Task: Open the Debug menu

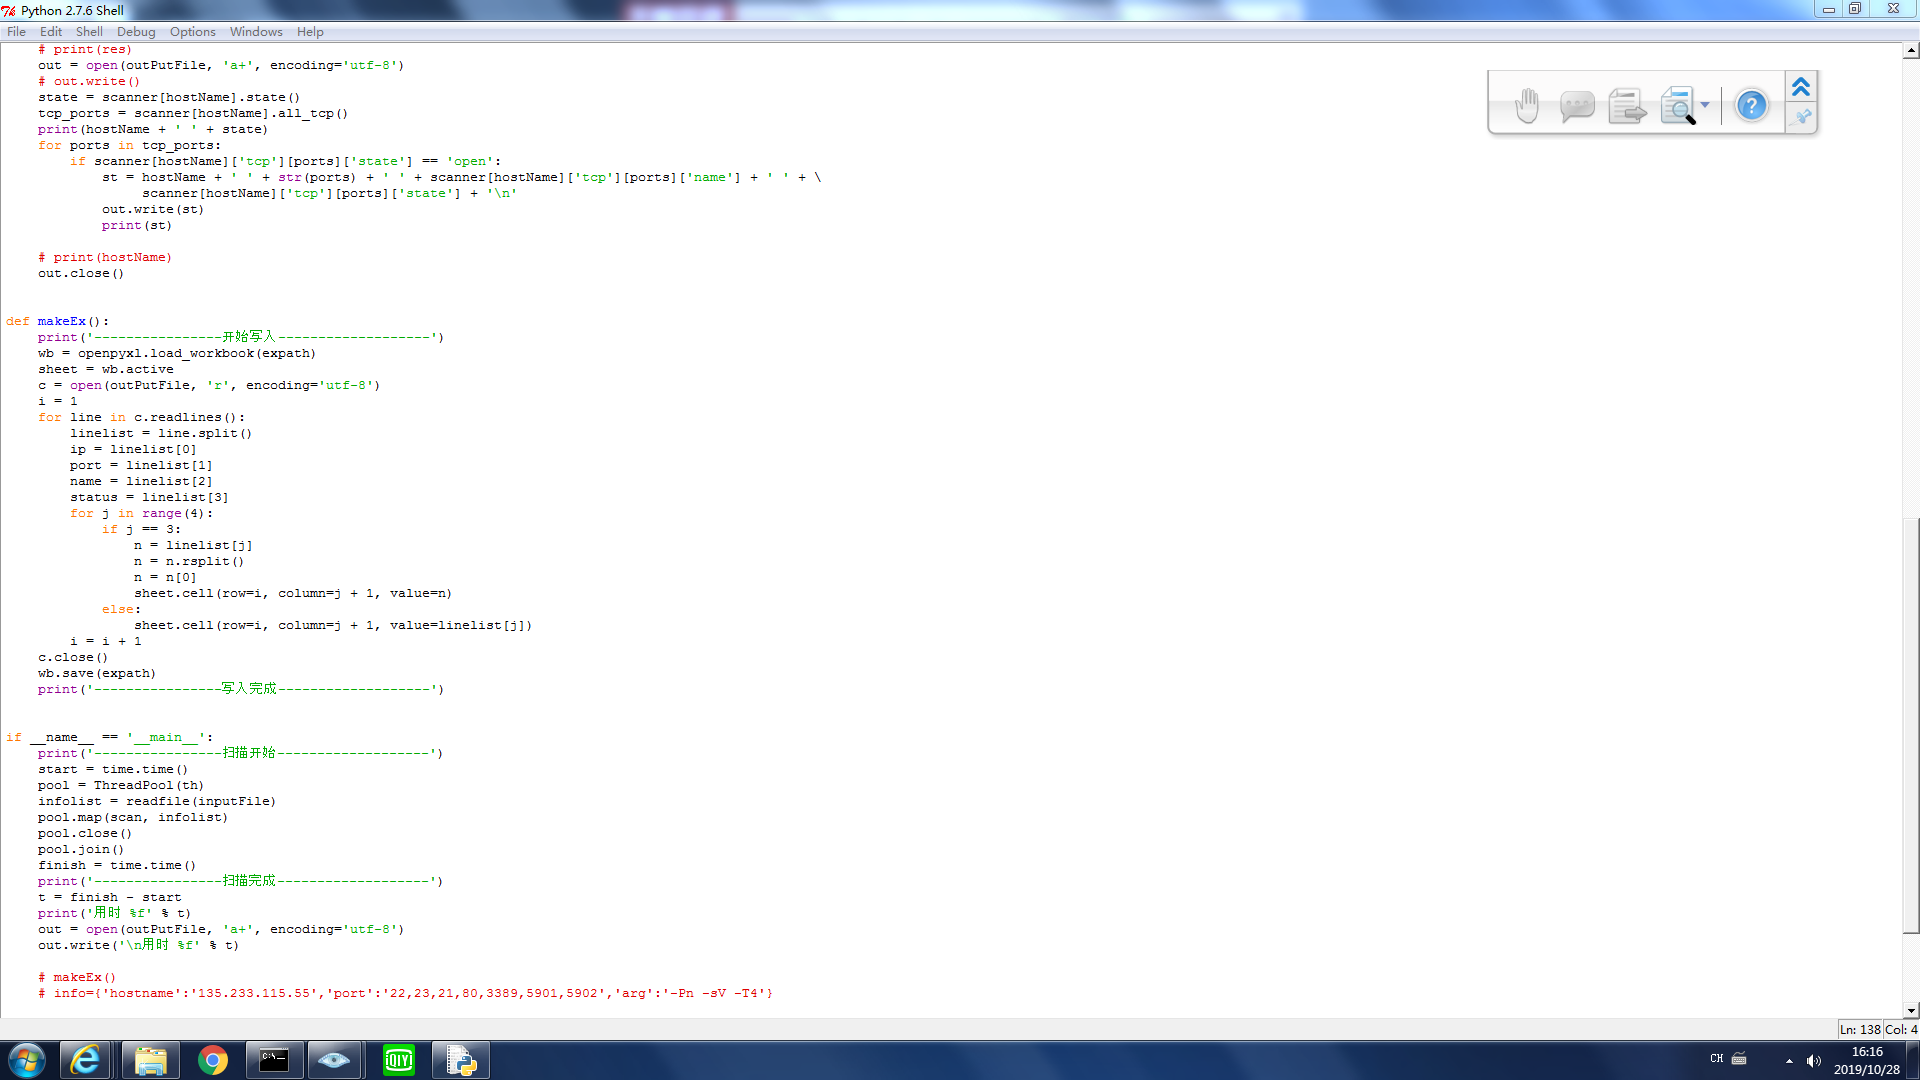Action: 136,31
